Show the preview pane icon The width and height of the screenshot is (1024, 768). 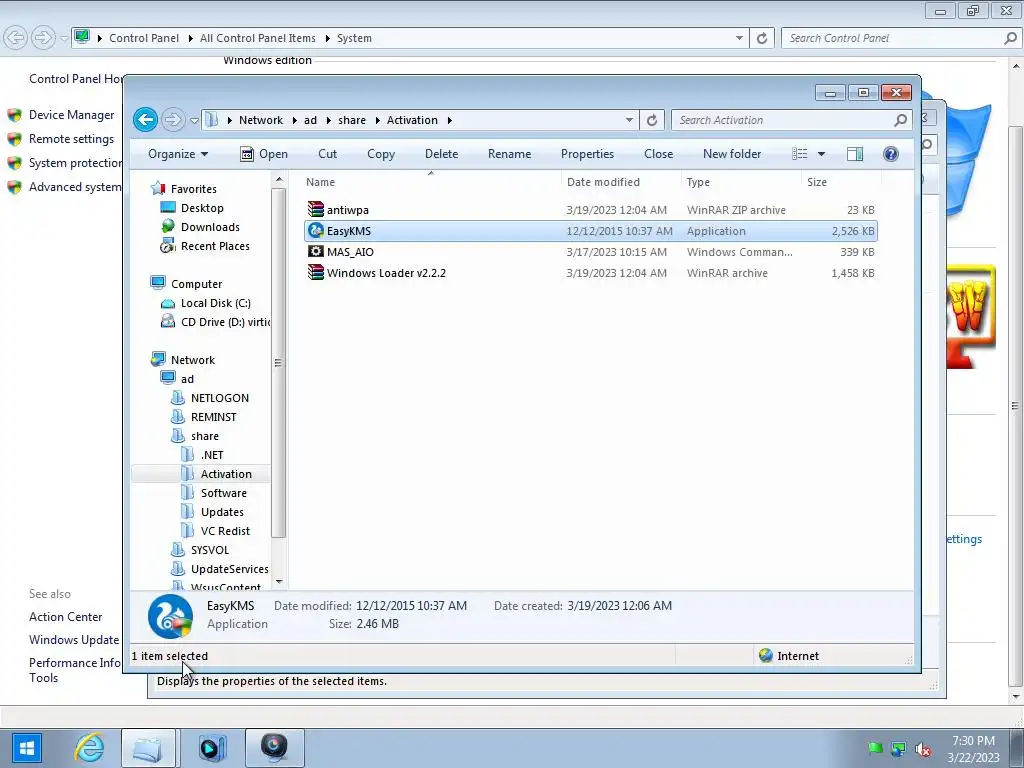point(854,154)
